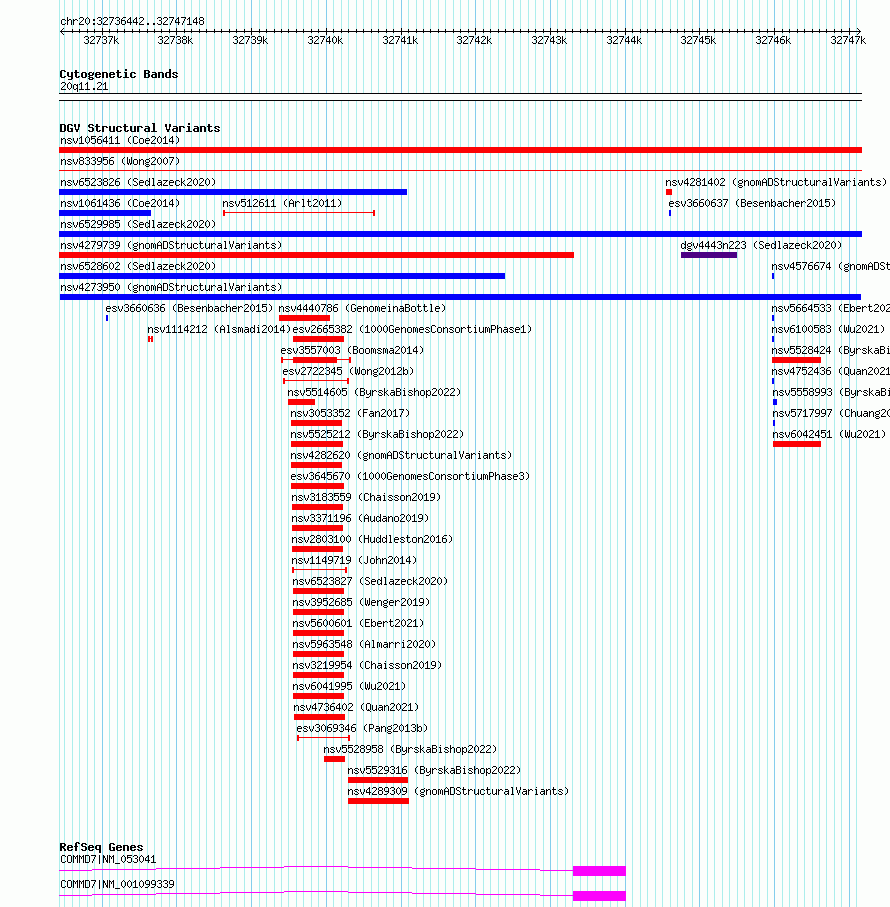Open nsv5664533 Ebert variant label

click(x=830, y=308)
